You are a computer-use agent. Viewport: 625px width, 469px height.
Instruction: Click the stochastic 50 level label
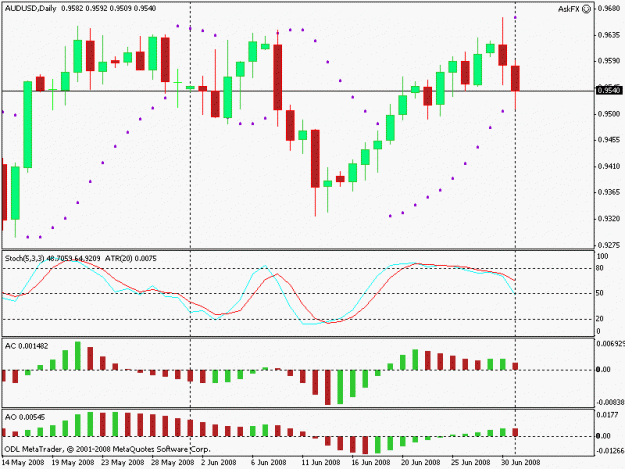point(600,293)
